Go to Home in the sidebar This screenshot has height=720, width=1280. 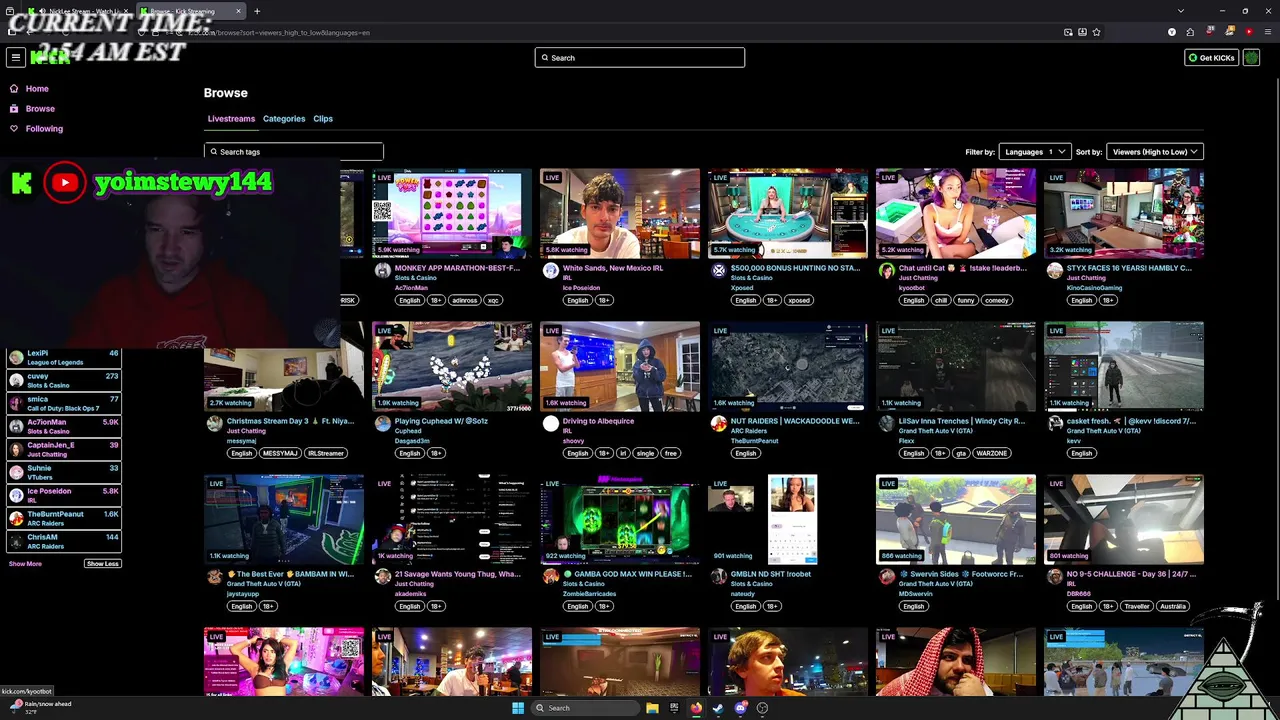coord(37,89)
